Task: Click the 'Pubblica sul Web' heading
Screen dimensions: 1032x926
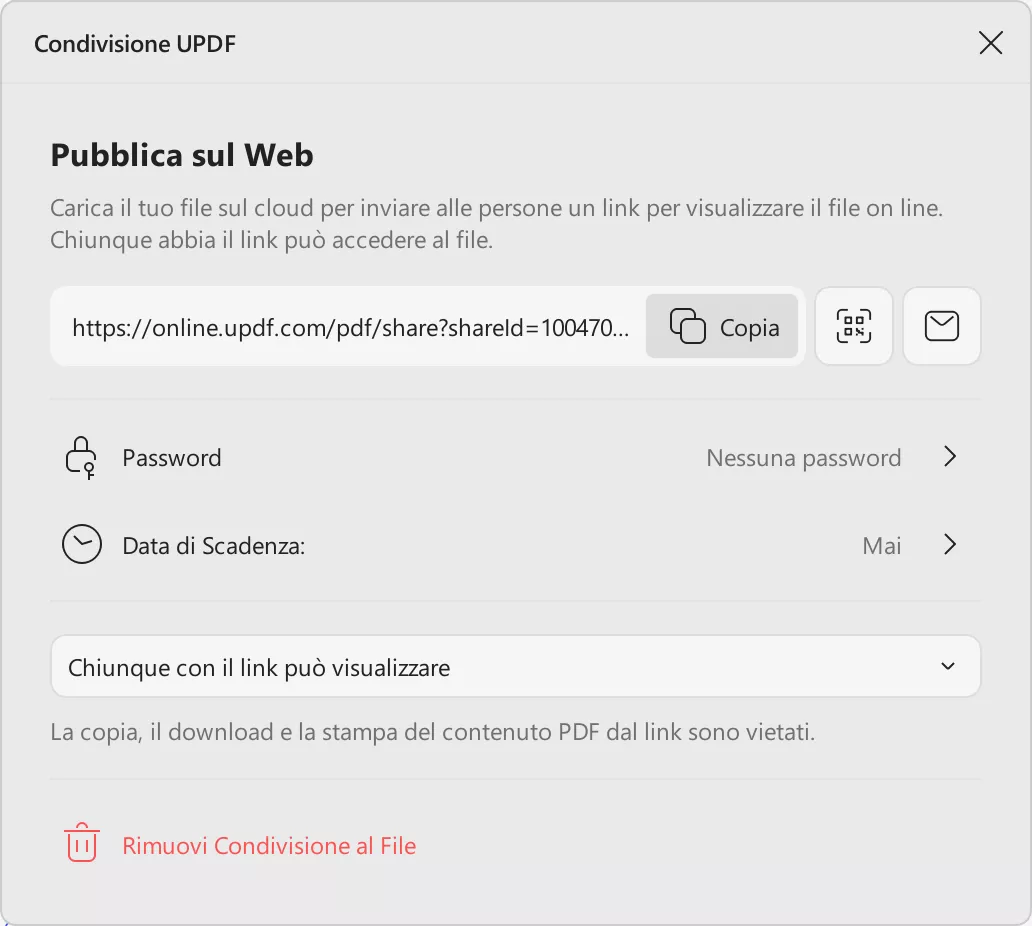Action: 182,155
